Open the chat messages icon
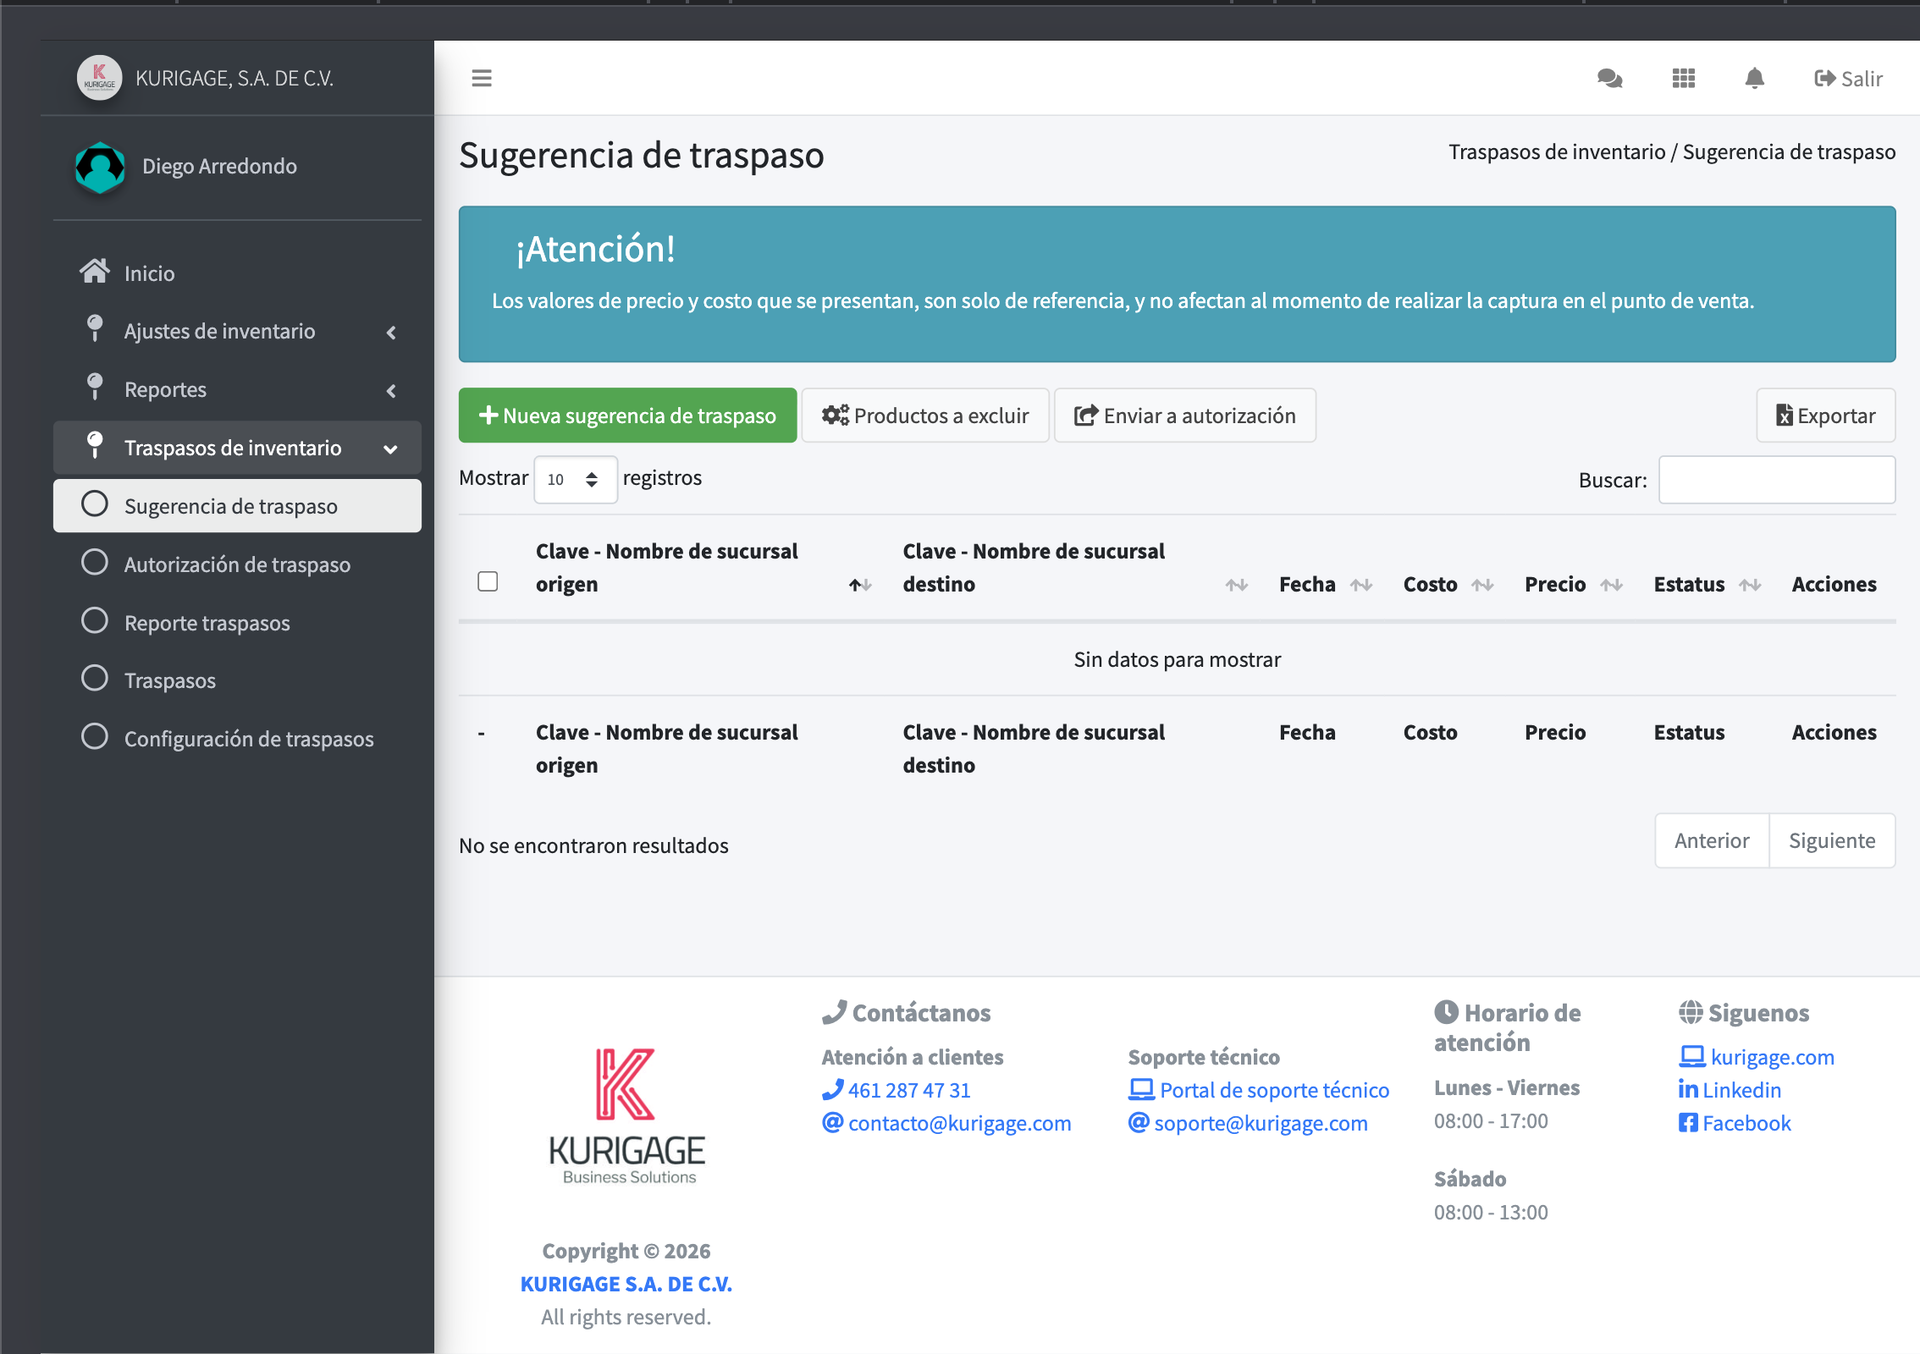 click(x=1609, y=78)
